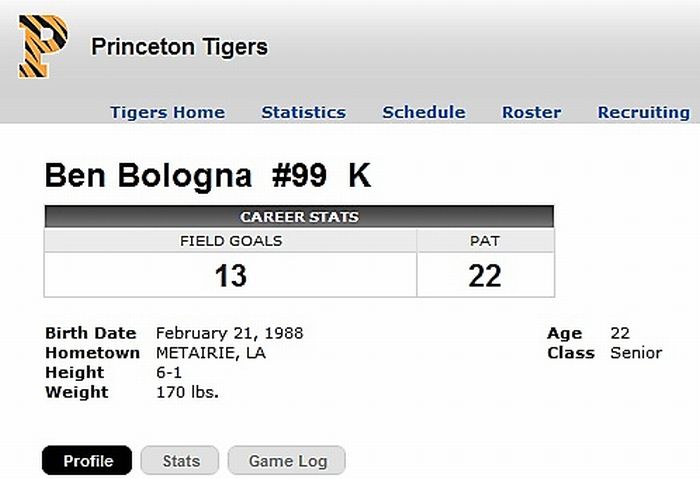Open the Tigers Home menu link
This screenshot has height=479, width=700.
167,112
